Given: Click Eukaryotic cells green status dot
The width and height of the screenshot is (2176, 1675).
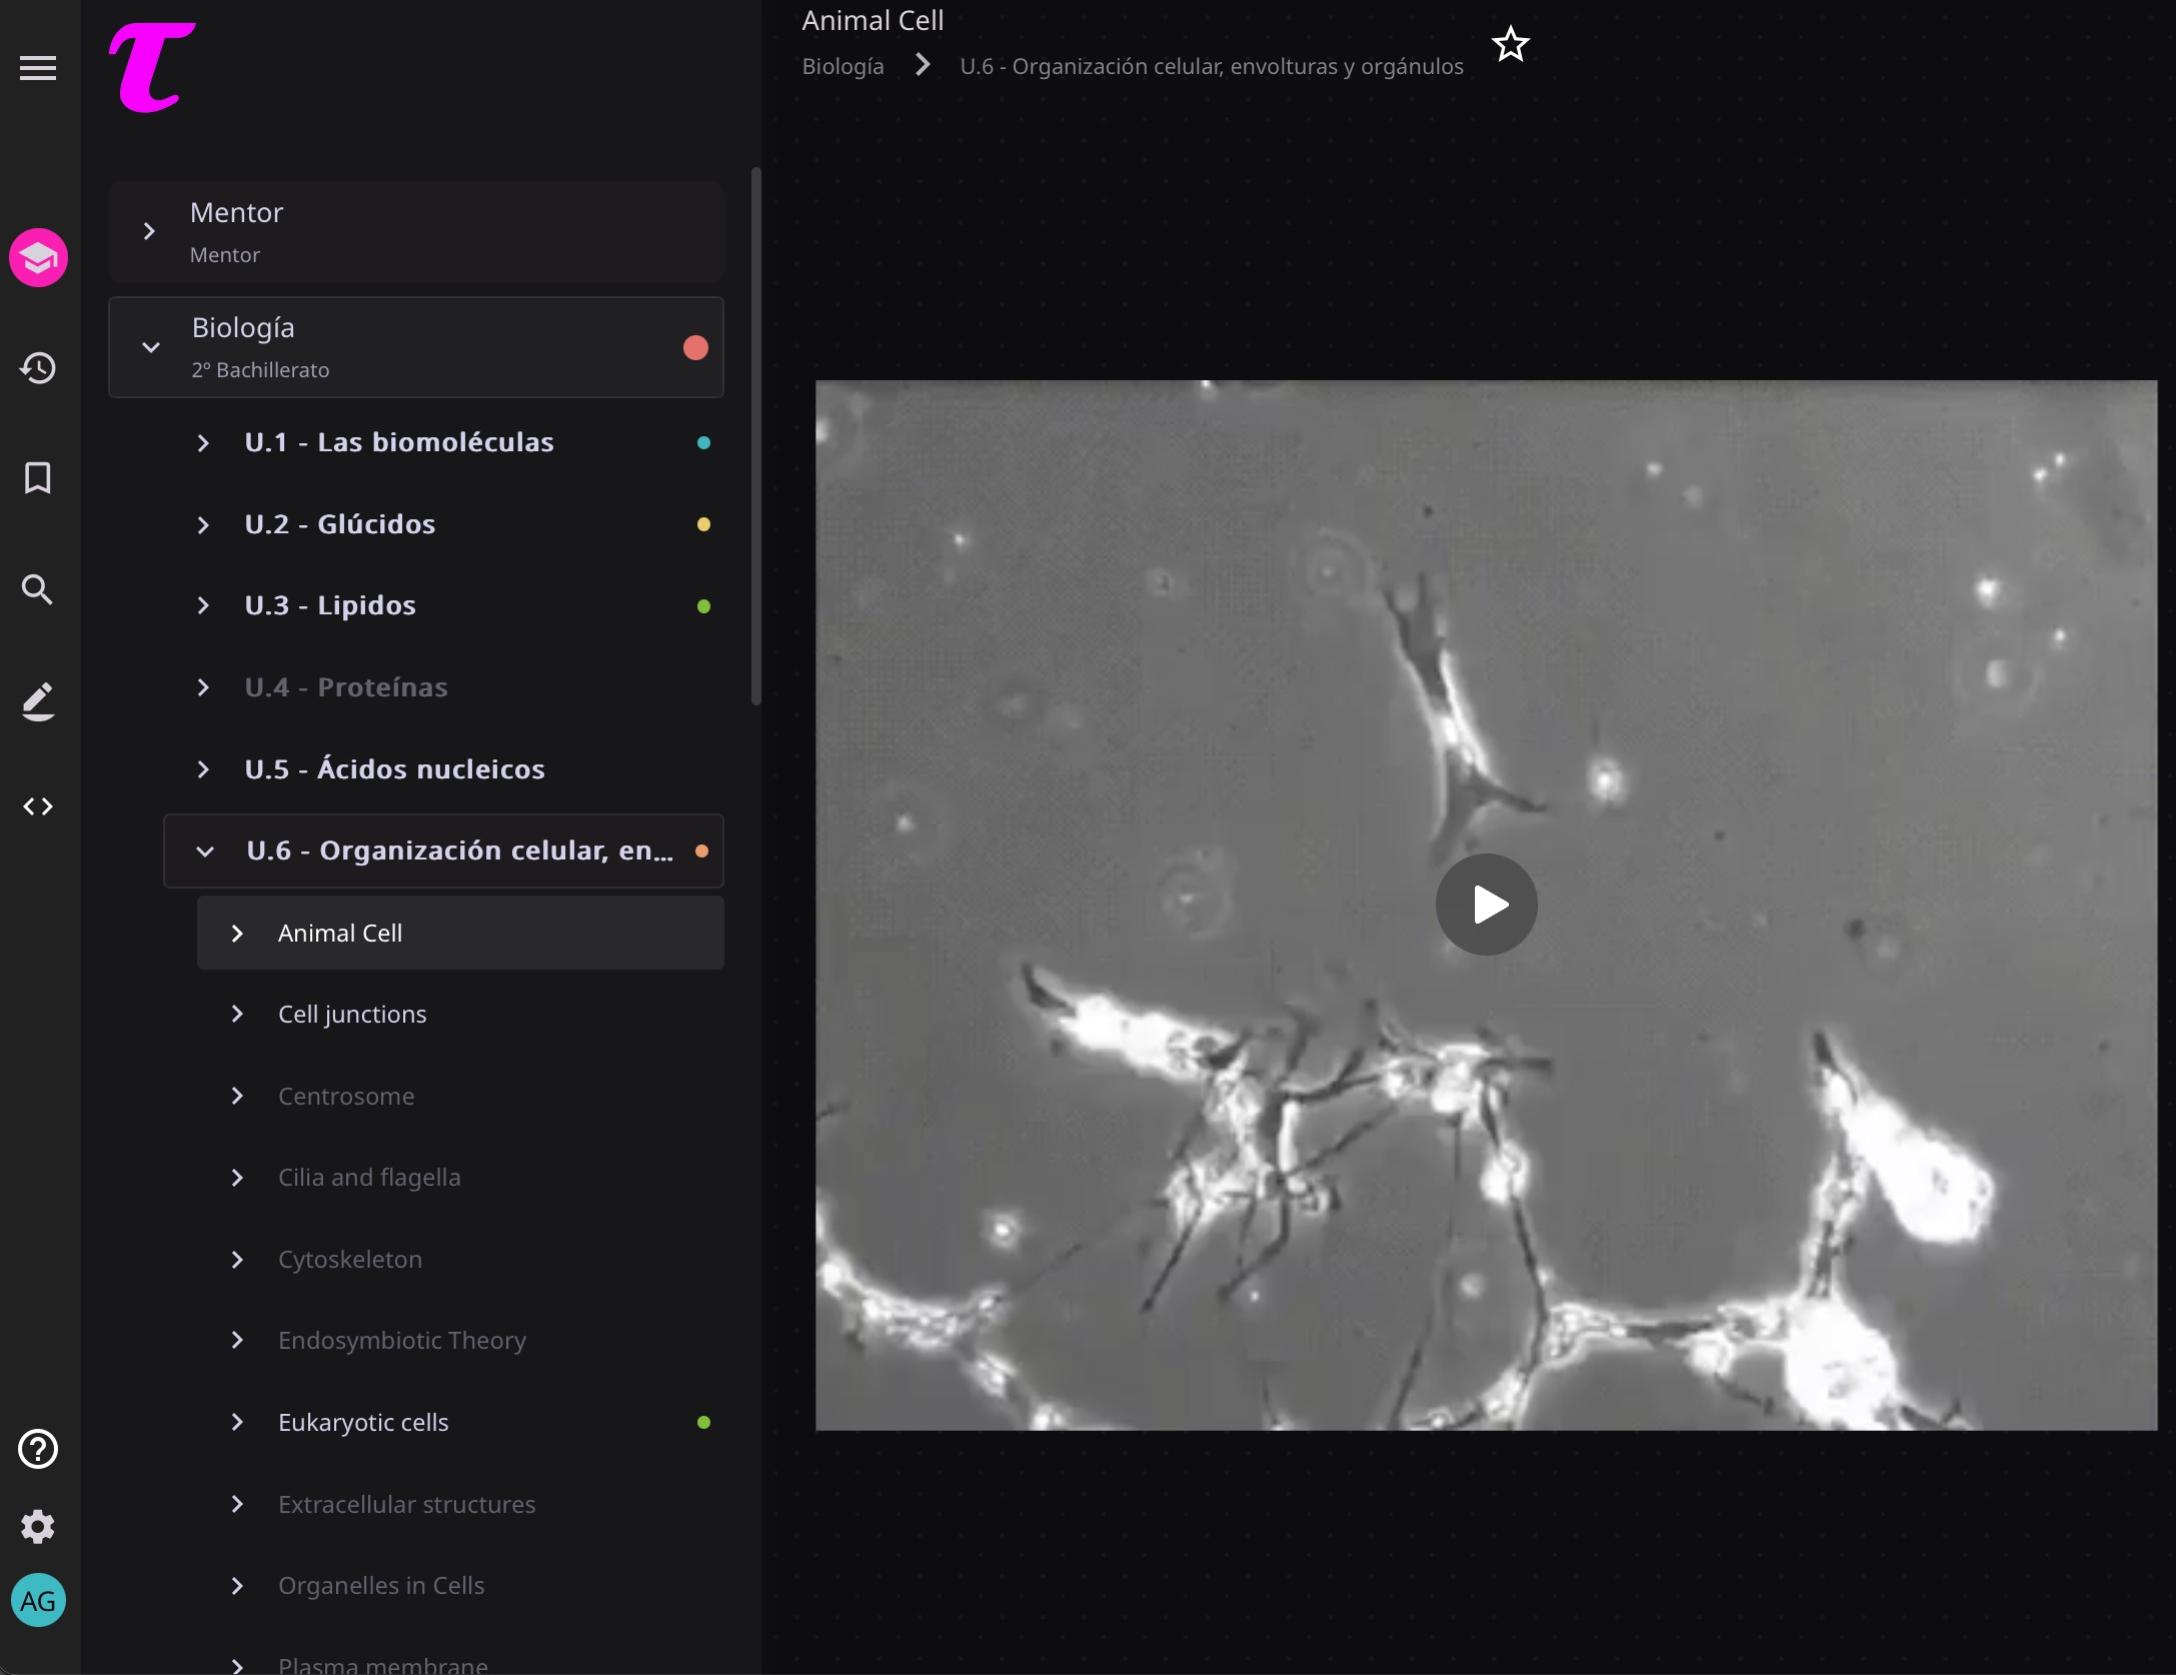Looking at the screenshot, I should (x=703, y=1422).
